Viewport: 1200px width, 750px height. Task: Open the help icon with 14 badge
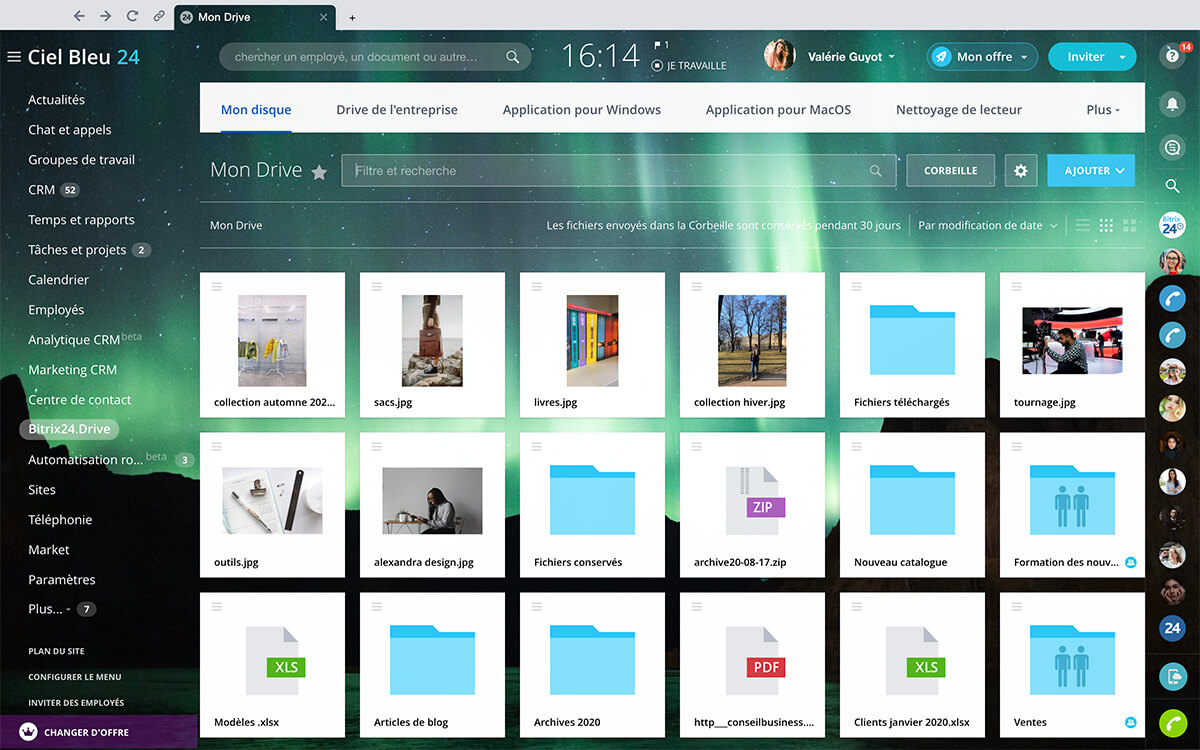(x=1172, y=57)
